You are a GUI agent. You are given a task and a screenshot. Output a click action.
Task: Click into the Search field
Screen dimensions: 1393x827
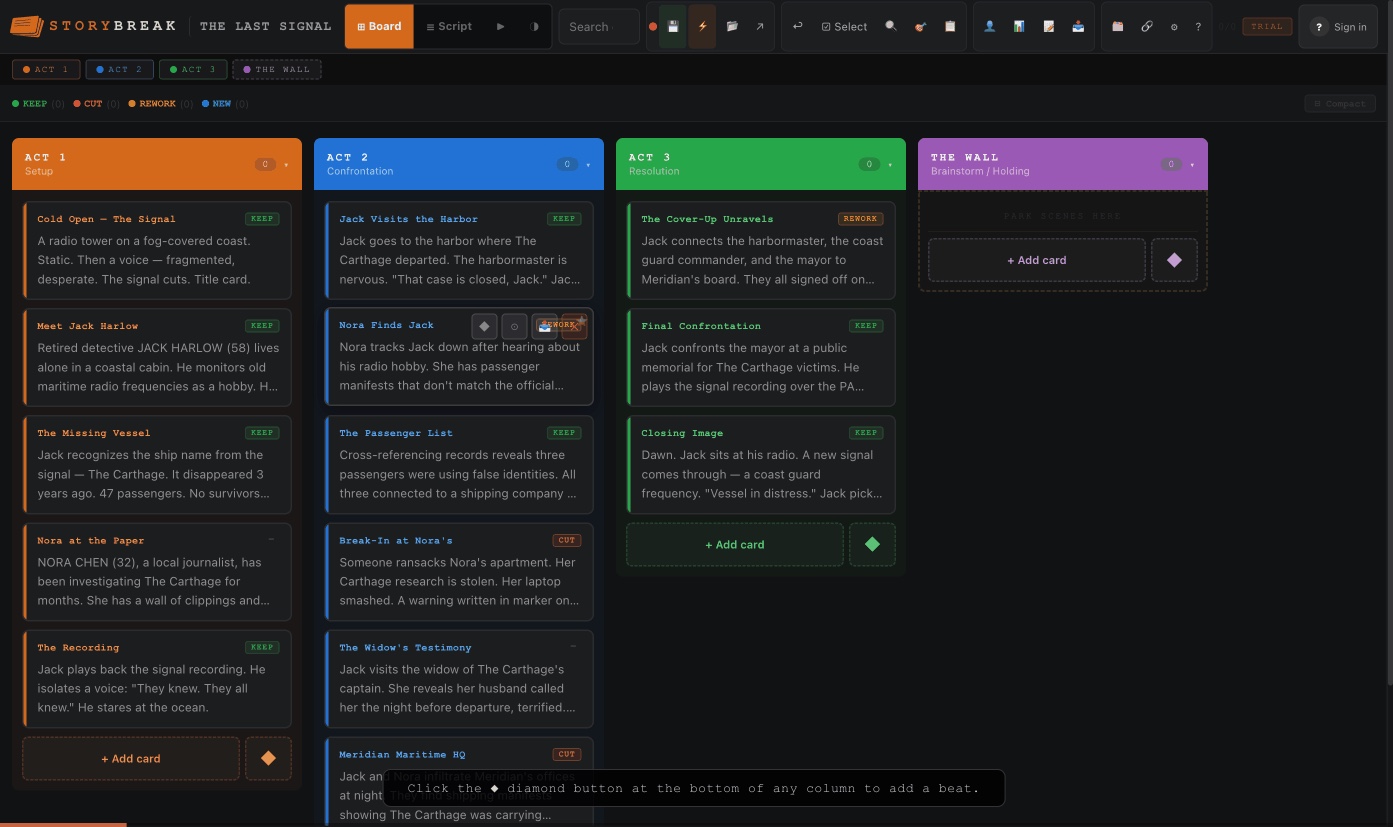[598, 27]
